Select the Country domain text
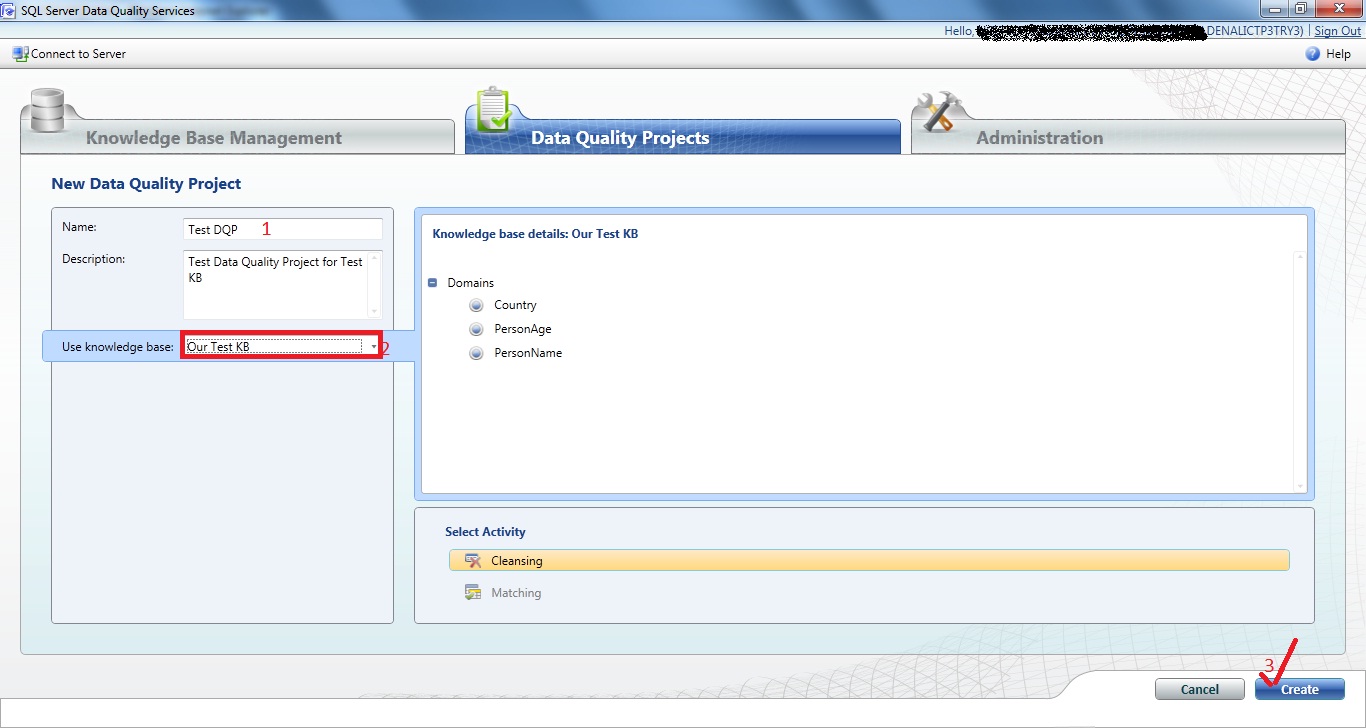This screenshot has height=728, width=1366. click(x=515, y=305)
